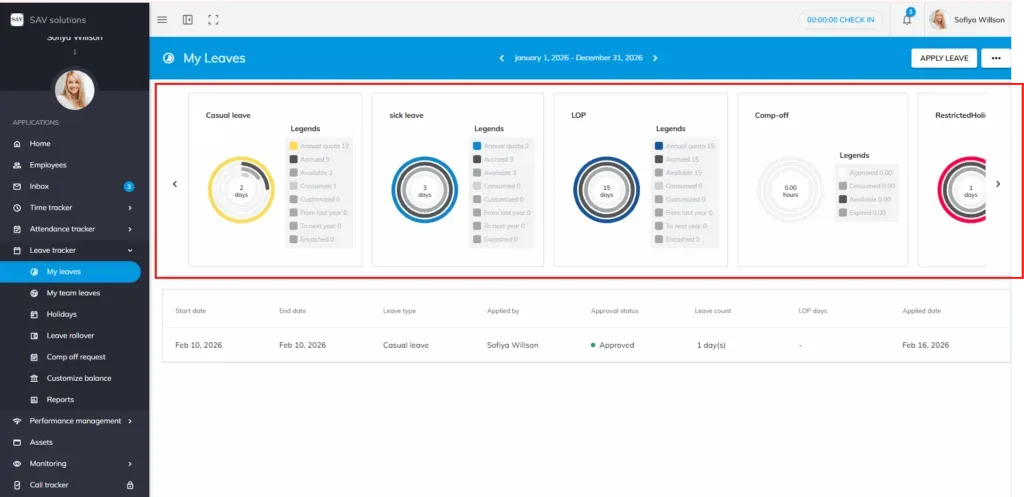The height and width of the screenshot is (497, 1024).
Task: Click the Sofiya Willson Applied by cell
Action: coord(513,345)
